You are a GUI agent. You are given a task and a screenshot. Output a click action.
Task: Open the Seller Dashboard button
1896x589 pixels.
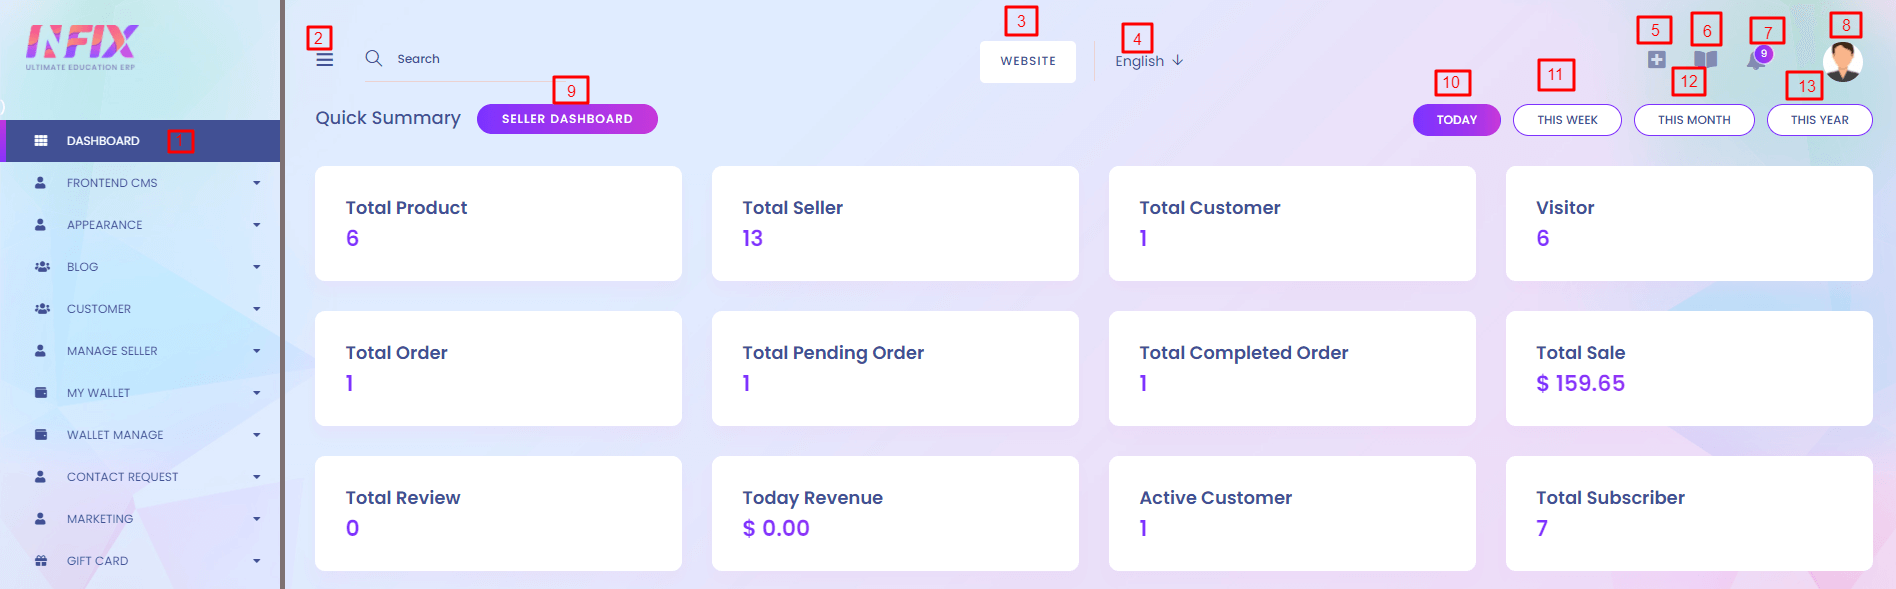[x=567, y=119]
